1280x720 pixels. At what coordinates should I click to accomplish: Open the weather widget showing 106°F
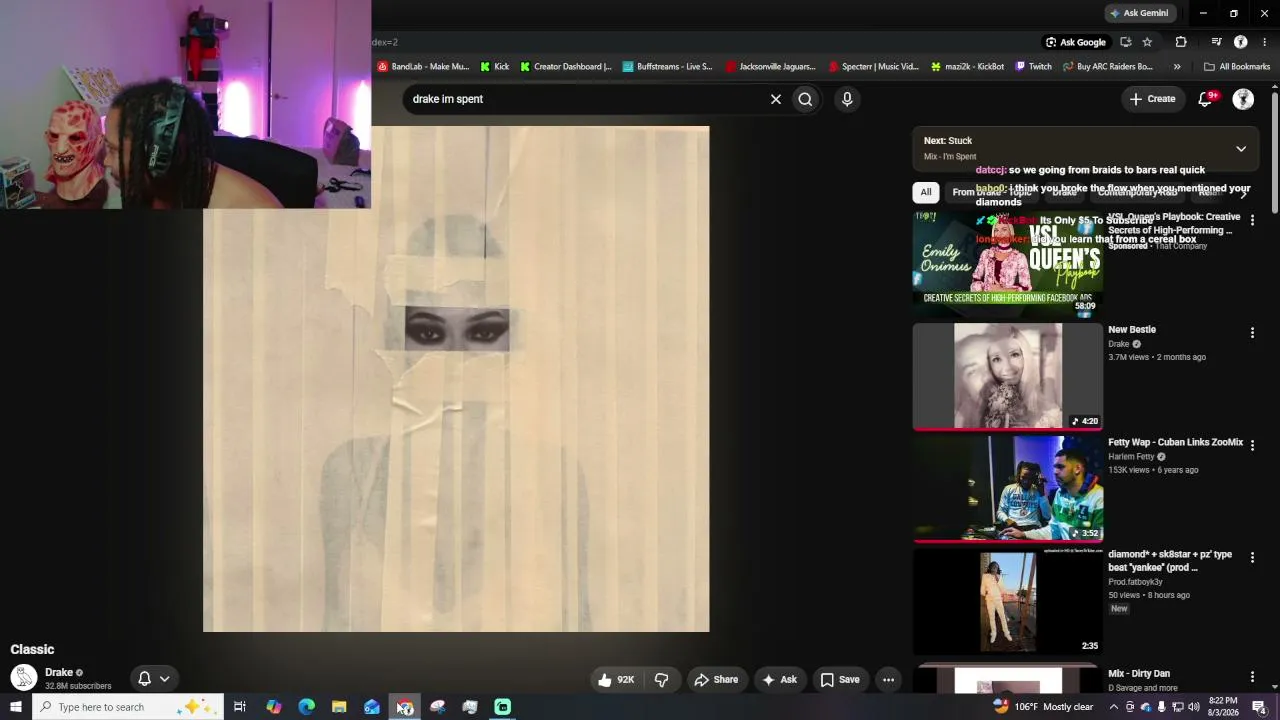point(1043,707)
